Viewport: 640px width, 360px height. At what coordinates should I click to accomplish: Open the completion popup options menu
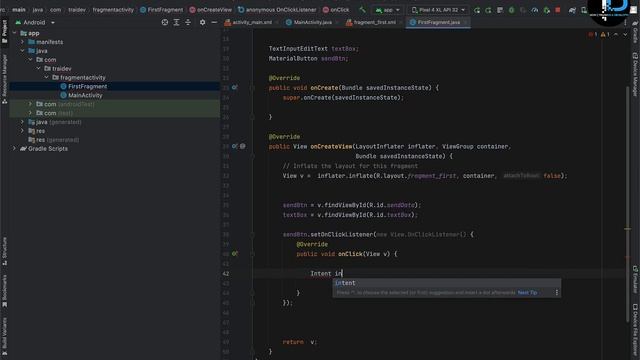coord(556,293)
